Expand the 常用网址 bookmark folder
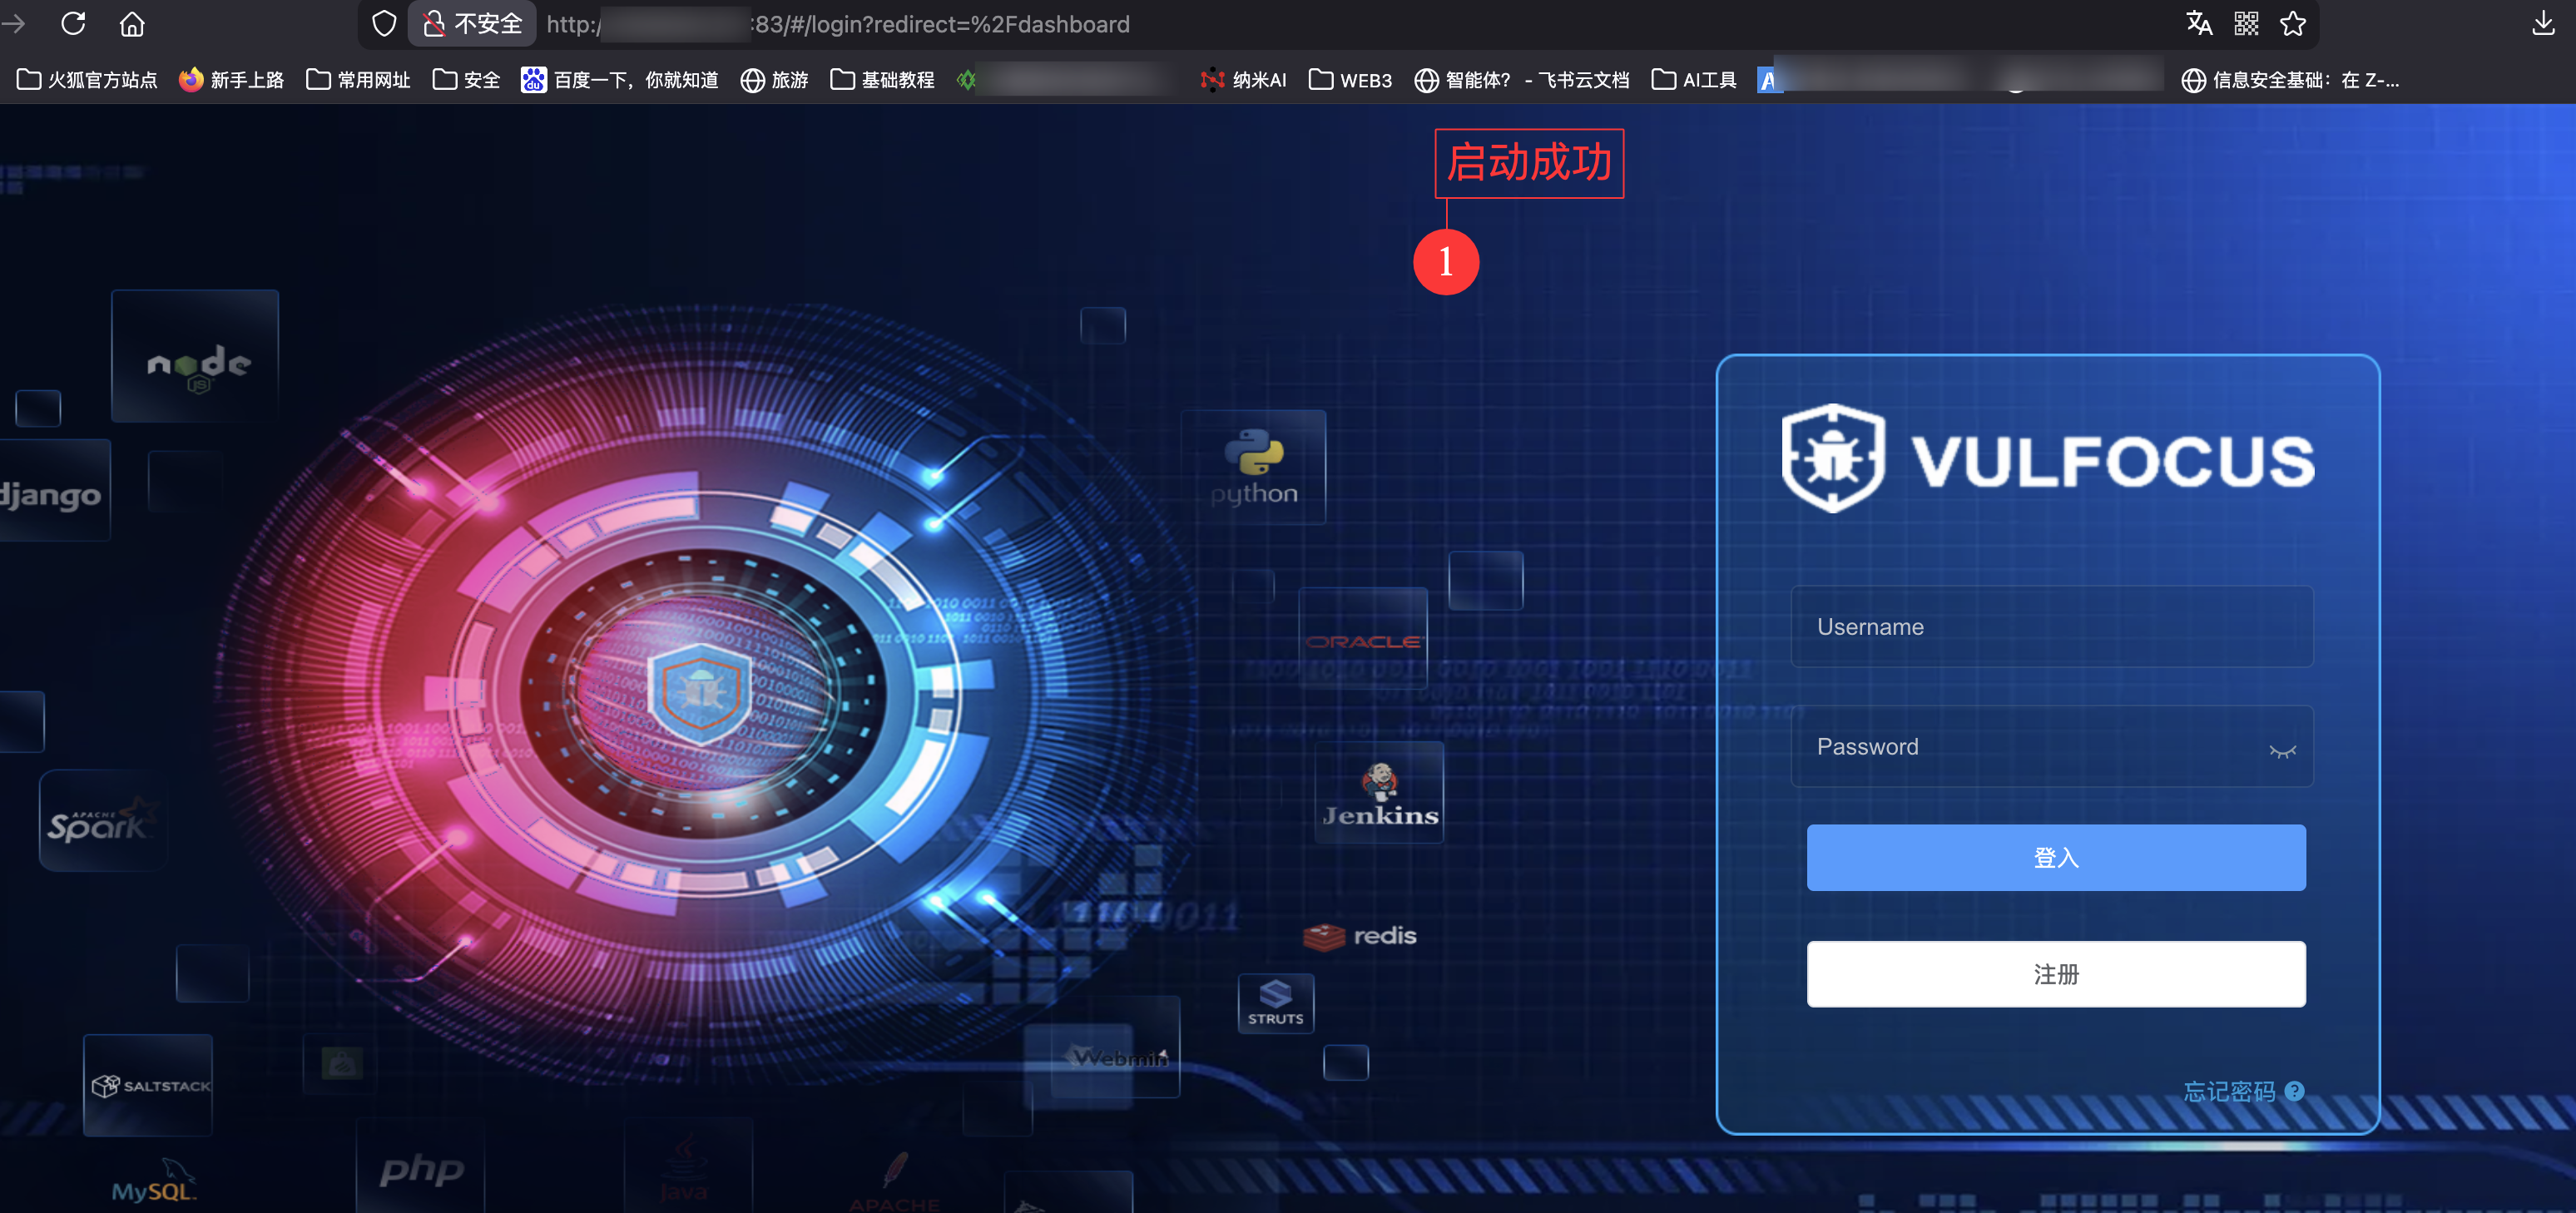2576x1213 pixels. [358, 80]
